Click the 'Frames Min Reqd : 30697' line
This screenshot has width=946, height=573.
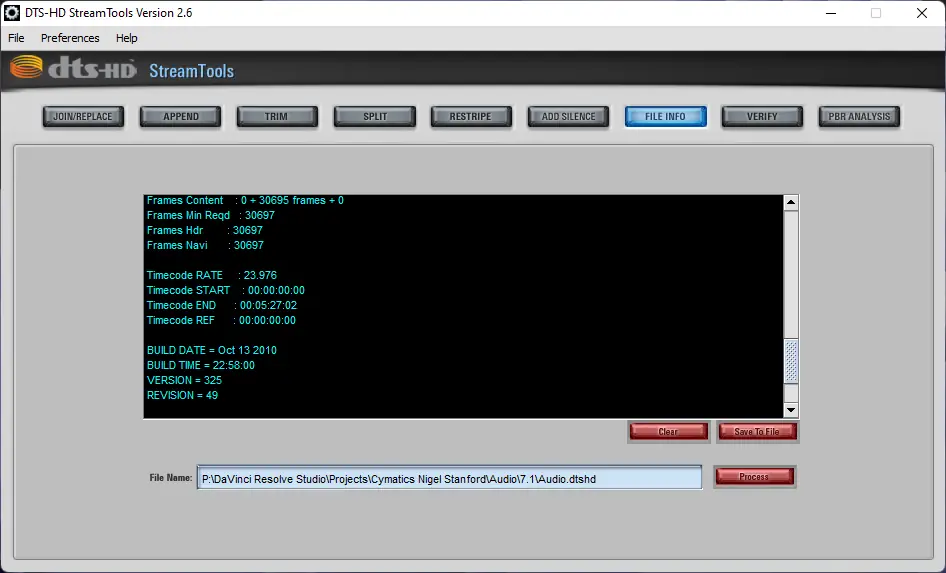(x=211, y=215)
